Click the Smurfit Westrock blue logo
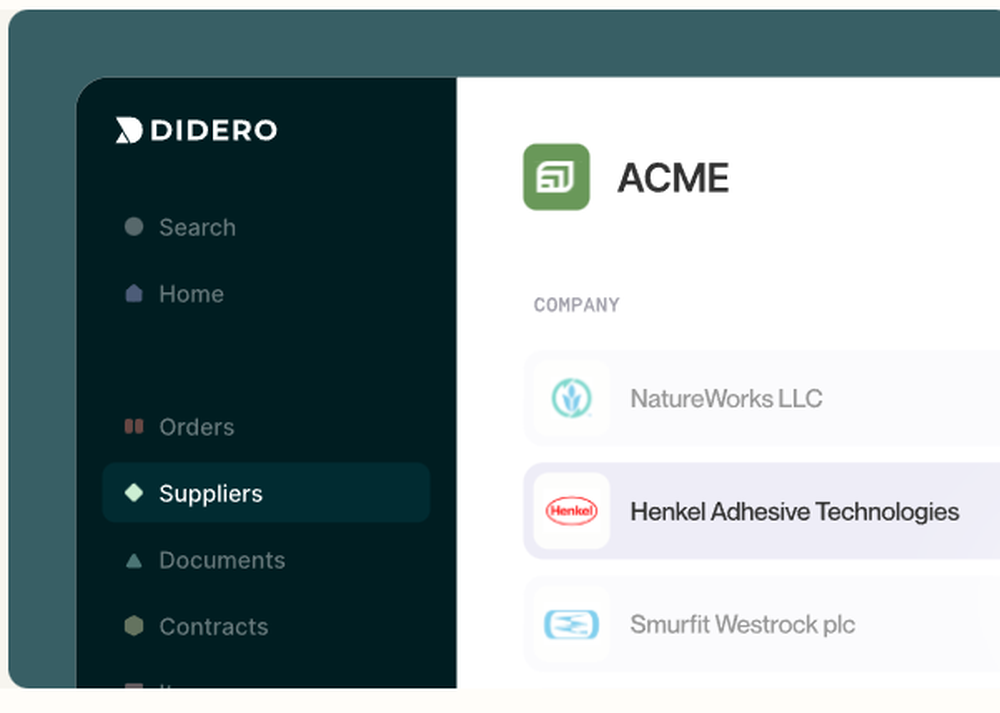Image resolution: width=1000 pixels, height=713 pixels. pyautogui.click(x=571, y=624)
